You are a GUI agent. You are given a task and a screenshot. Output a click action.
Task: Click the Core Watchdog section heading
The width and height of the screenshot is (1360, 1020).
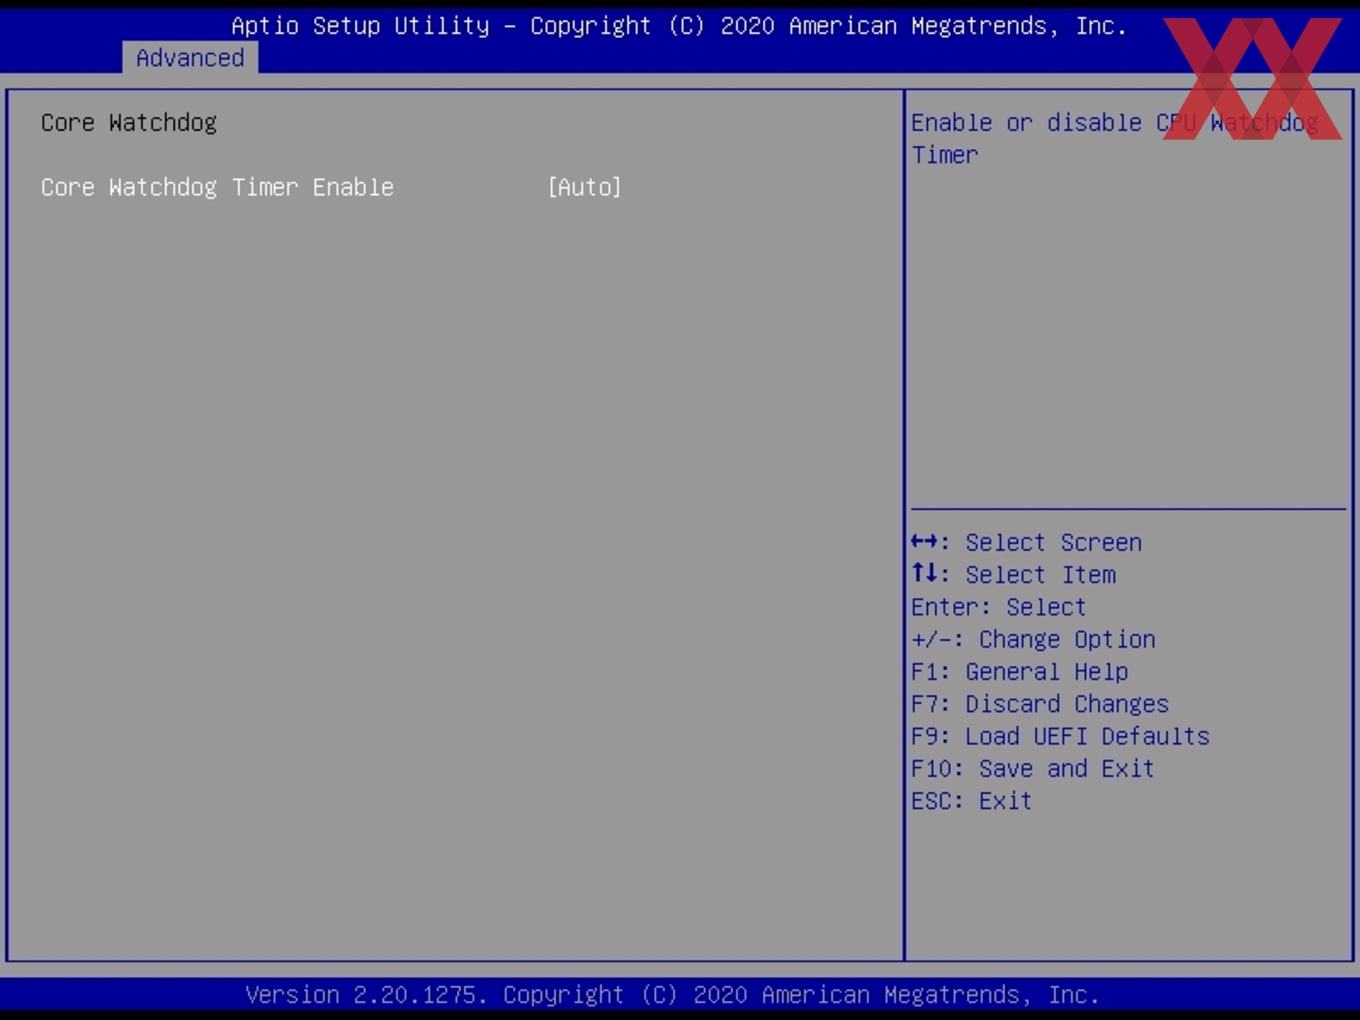tap(129, 123)
